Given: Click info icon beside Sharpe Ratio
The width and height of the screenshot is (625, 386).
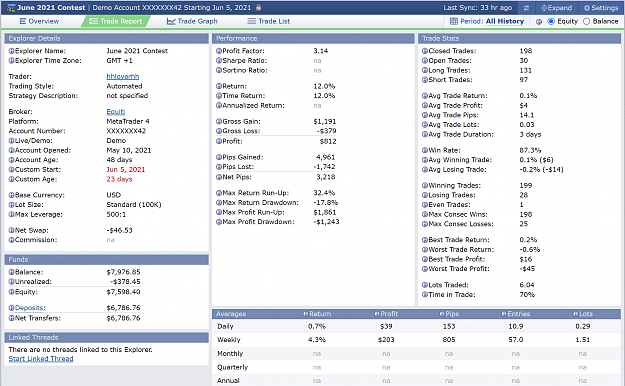Looking at the screenshot, I should (x=219, y=61).
